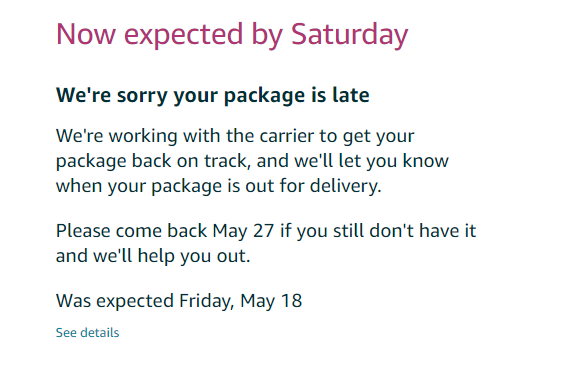Click the word 'Now' in the pink heading

pyautogui.click(x=86, y=34)
